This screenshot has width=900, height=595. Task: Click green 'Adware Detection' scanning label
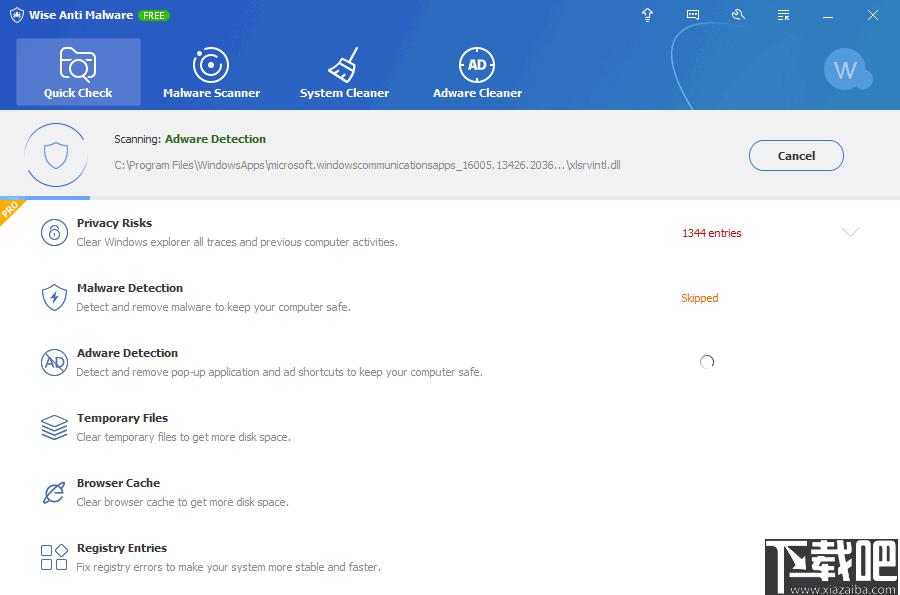[x=215, y=139]
